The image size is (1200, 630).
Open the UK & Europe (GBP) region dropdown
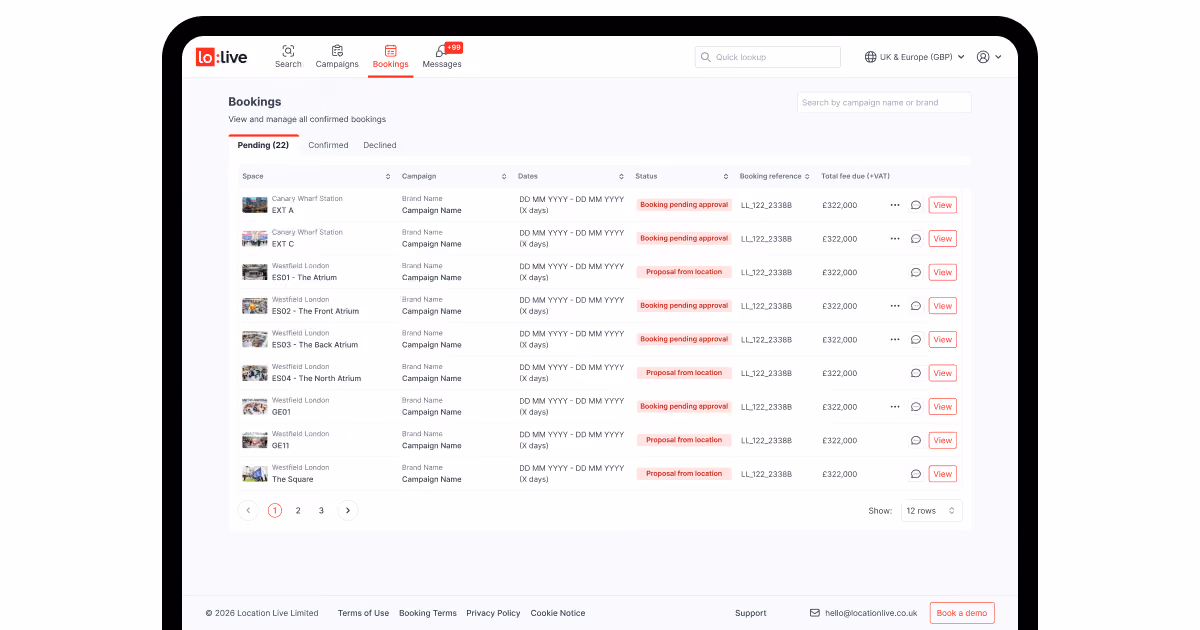pos(915,57)
